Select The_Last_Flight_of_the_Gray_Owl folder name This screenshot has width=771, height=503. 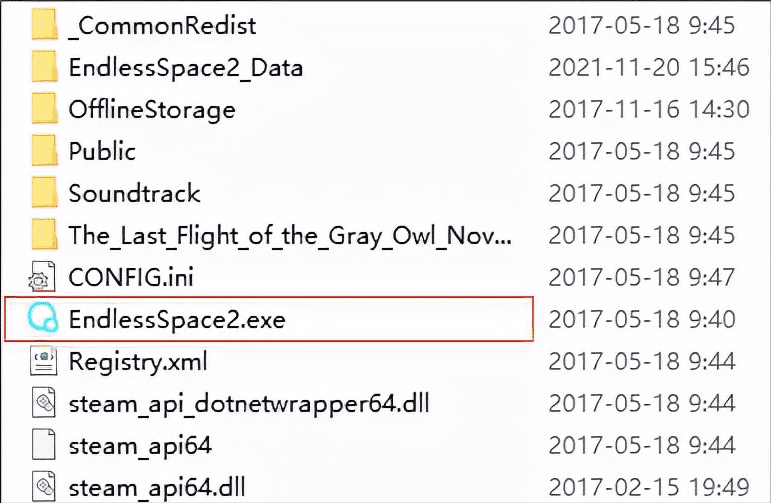pyautogui.click(x=290, y=236)
